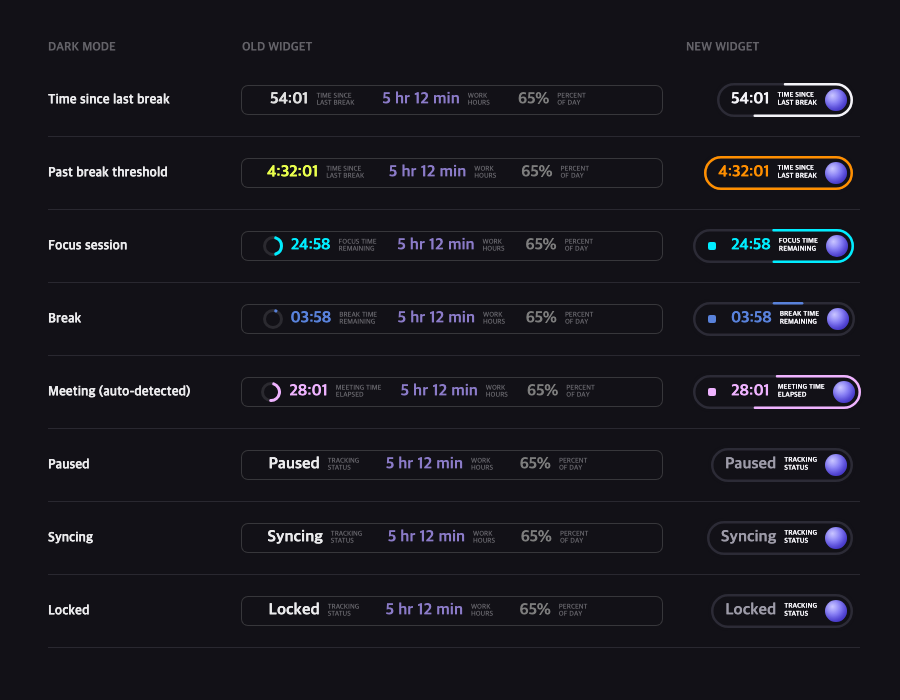Click pink progress ring in old Meeting widget

[271, 392]
